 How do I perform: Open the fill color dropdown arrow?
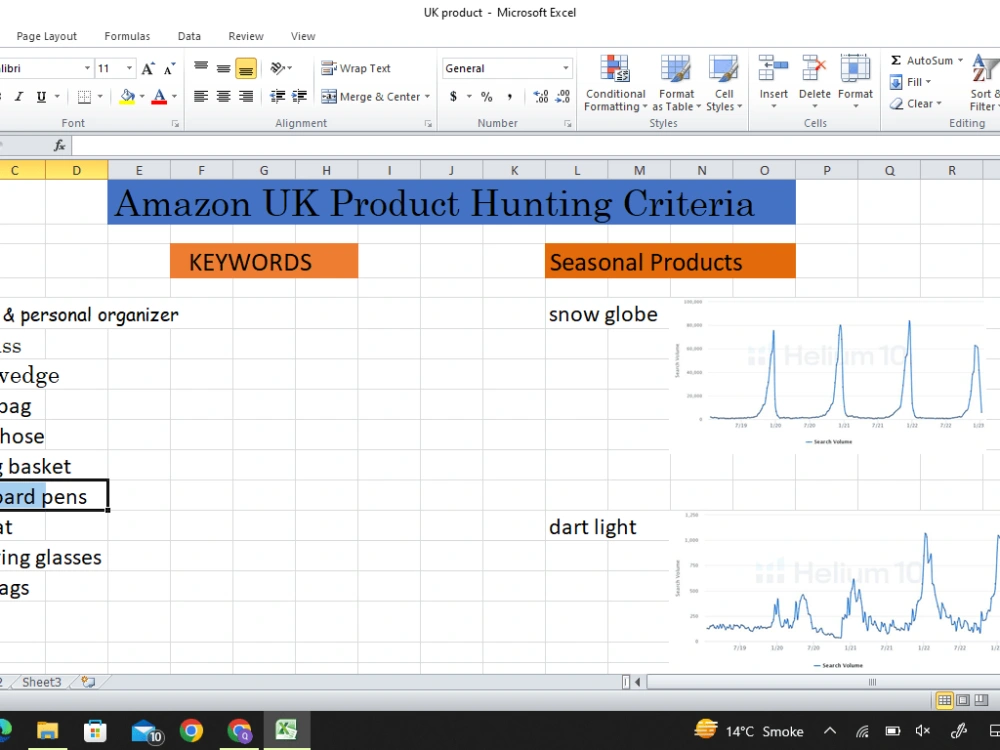142,97
